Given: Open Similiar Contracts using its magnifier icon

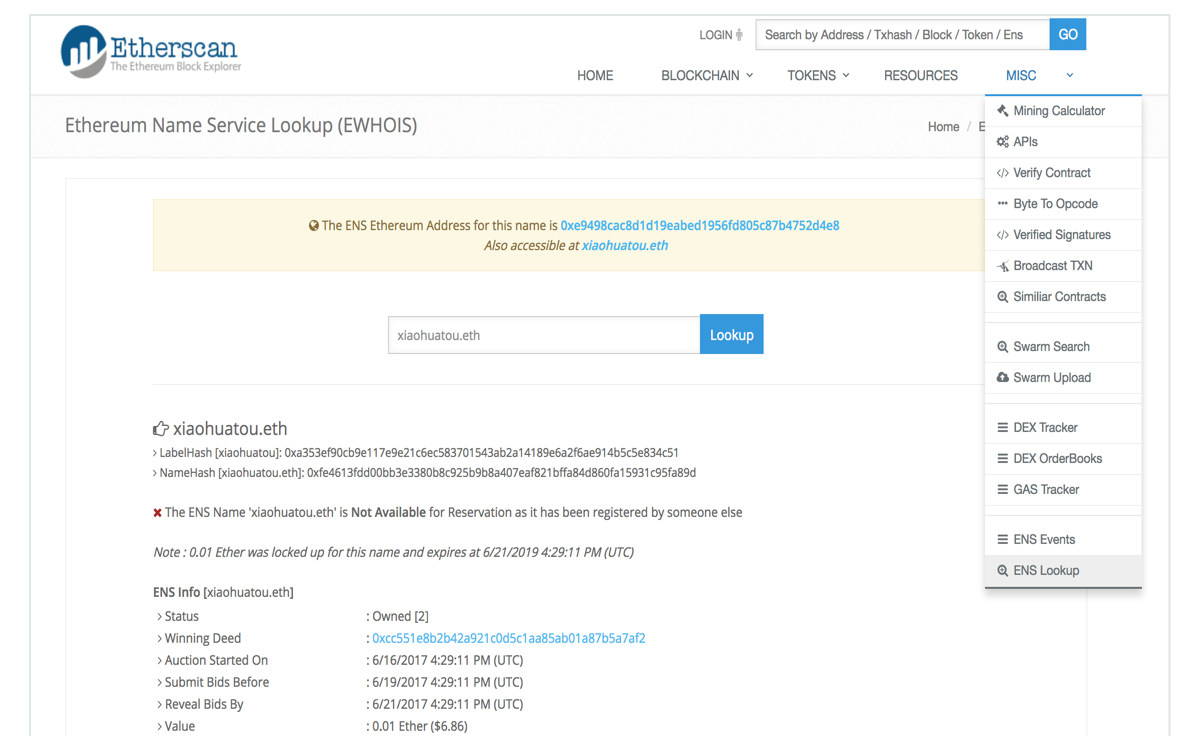Looking at the screenshot, I should (1003, 296).
